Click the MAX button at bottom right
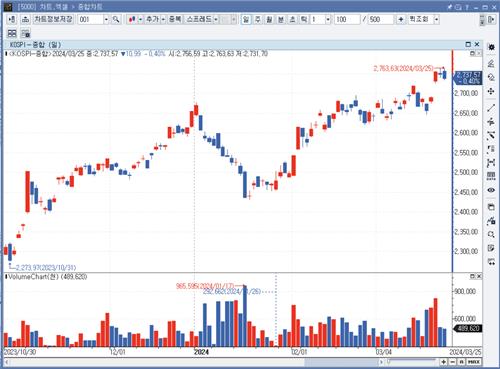 (x=474, y=362)
